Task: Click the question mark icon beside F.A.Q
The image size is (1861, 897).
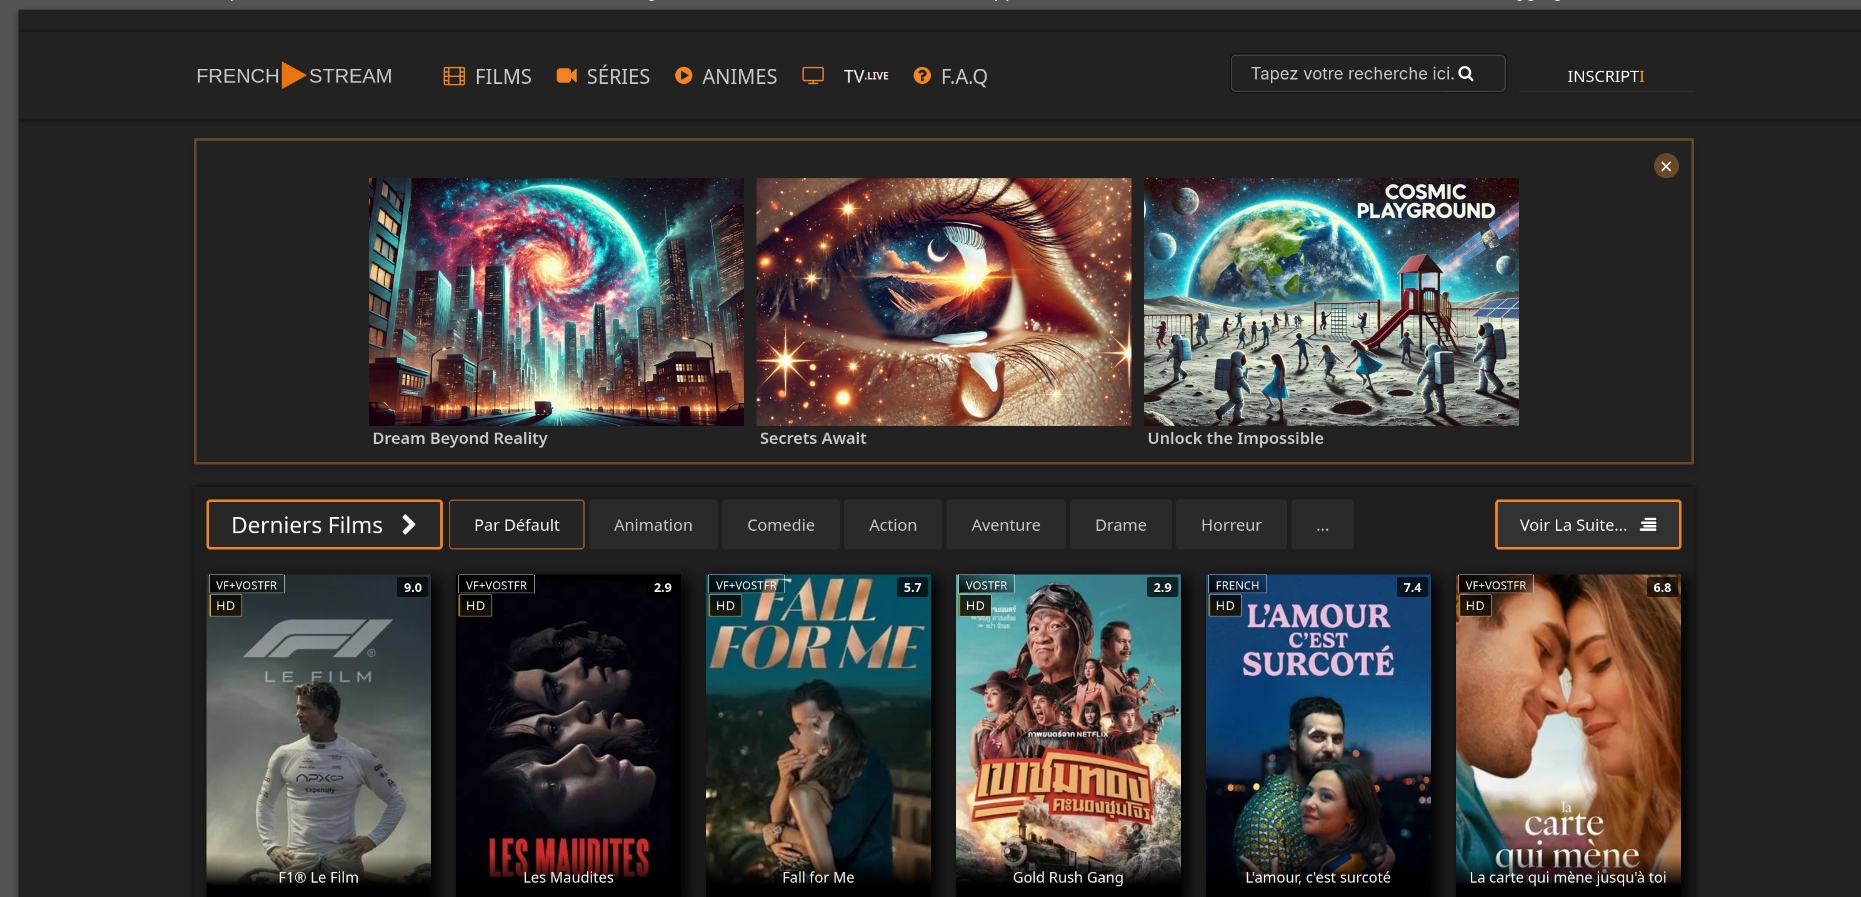Action: [x=922, y=76]
